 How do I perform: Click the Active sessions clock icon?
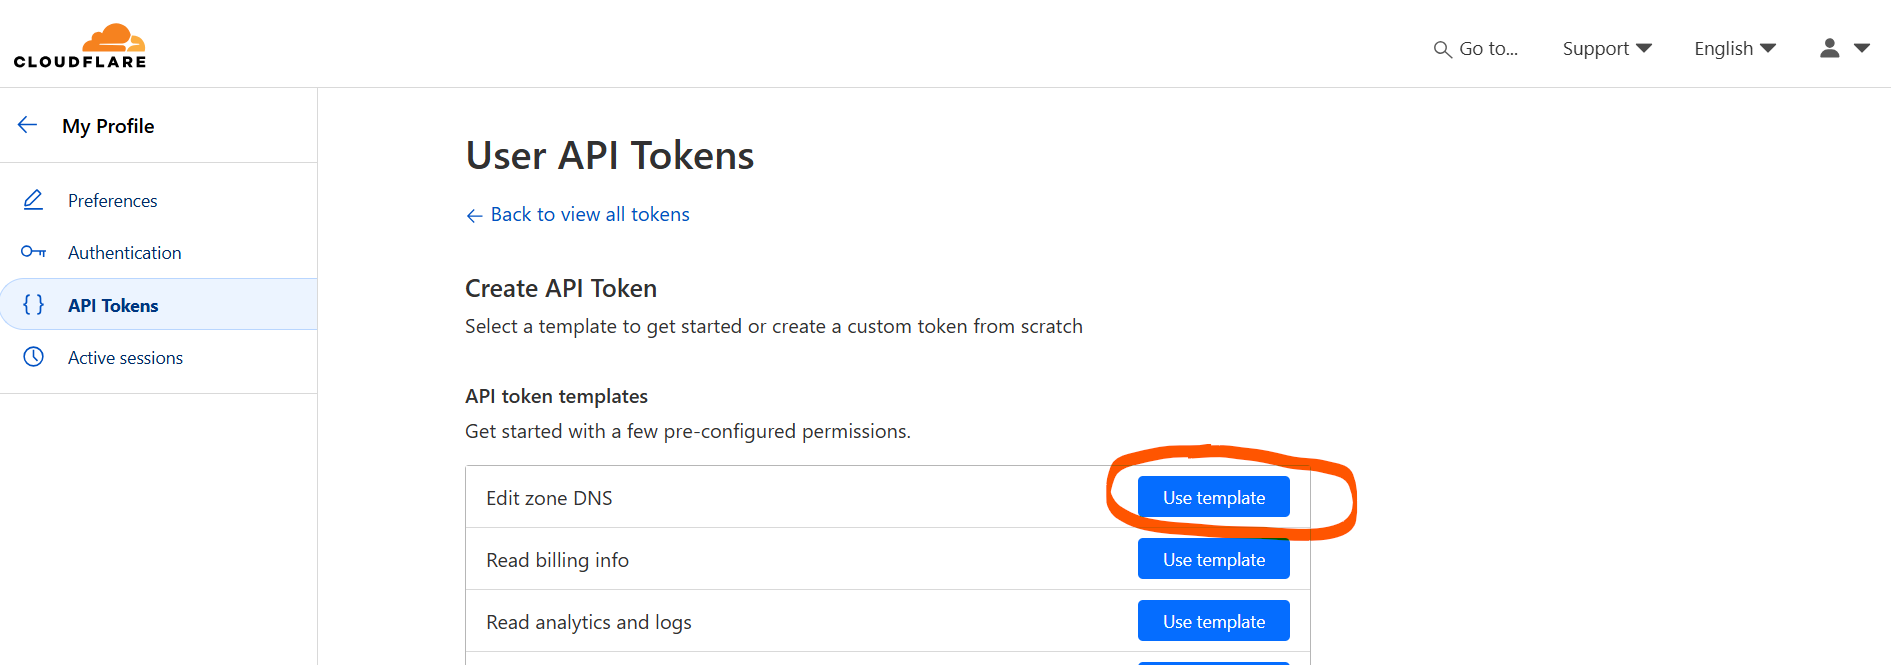coord(33,357)
